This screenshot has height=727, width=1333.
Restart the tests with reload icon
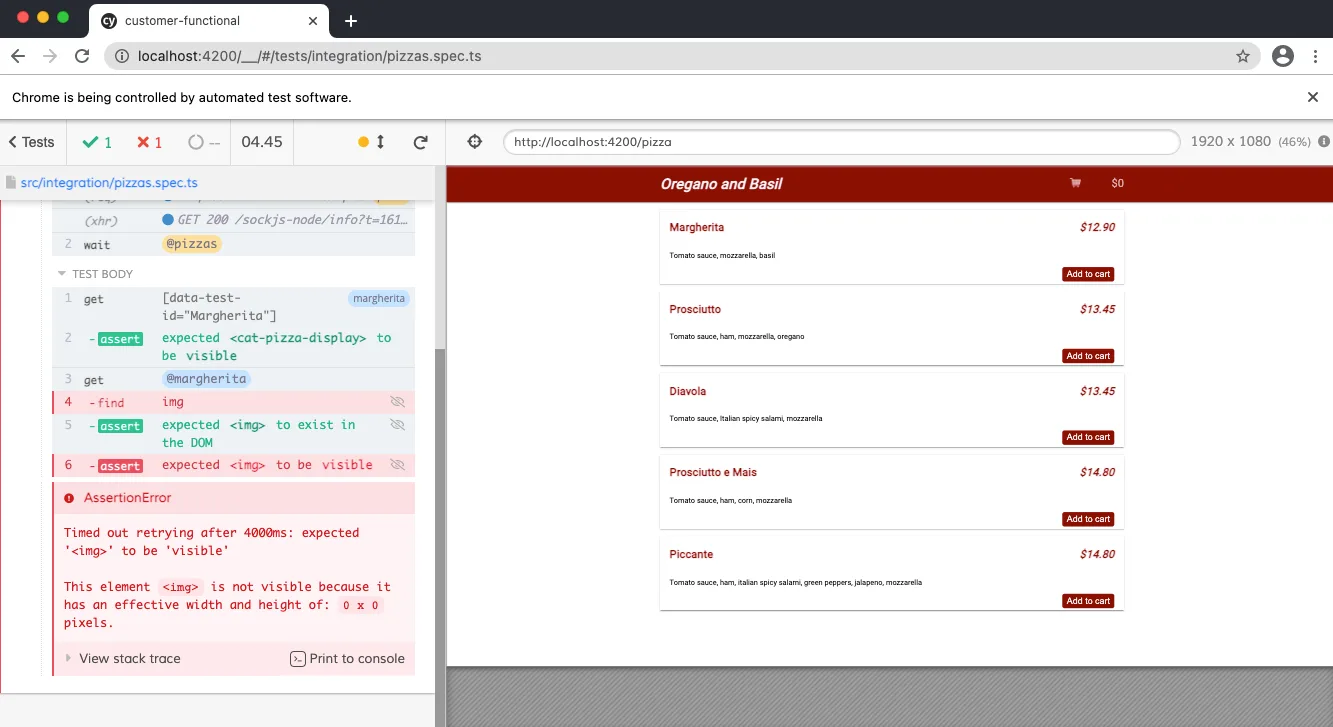tap(419, 141)
